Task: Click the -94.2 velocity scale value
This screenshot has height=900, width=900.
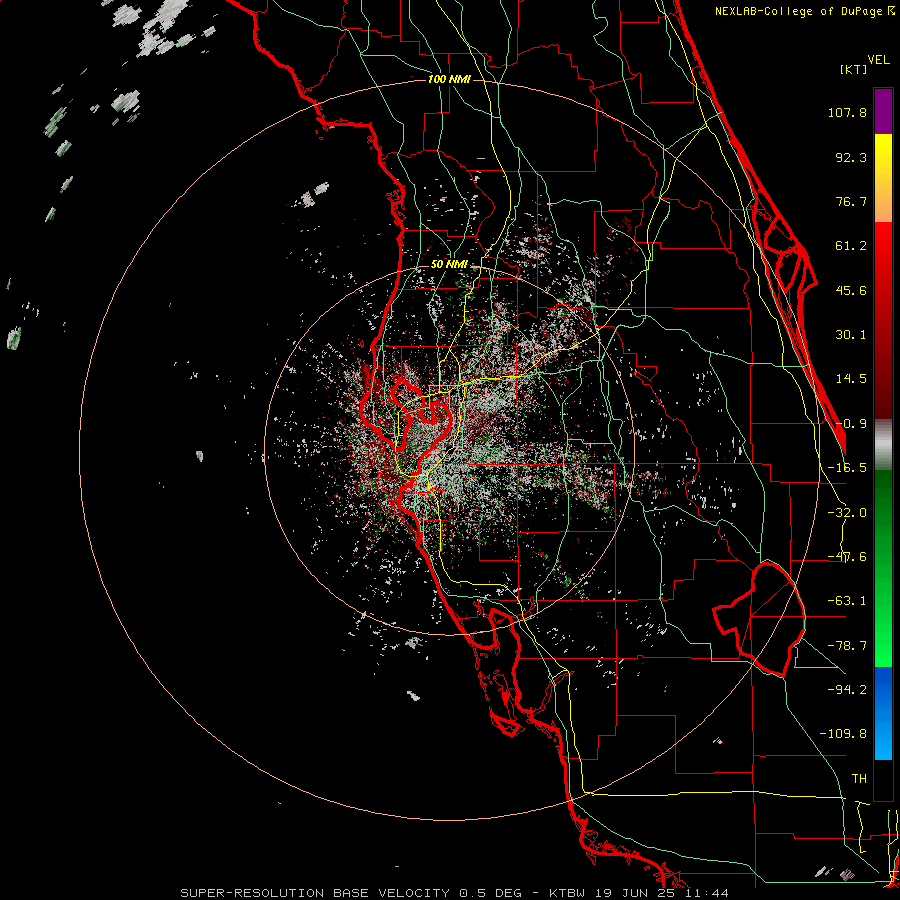Action: click(847, 690)
